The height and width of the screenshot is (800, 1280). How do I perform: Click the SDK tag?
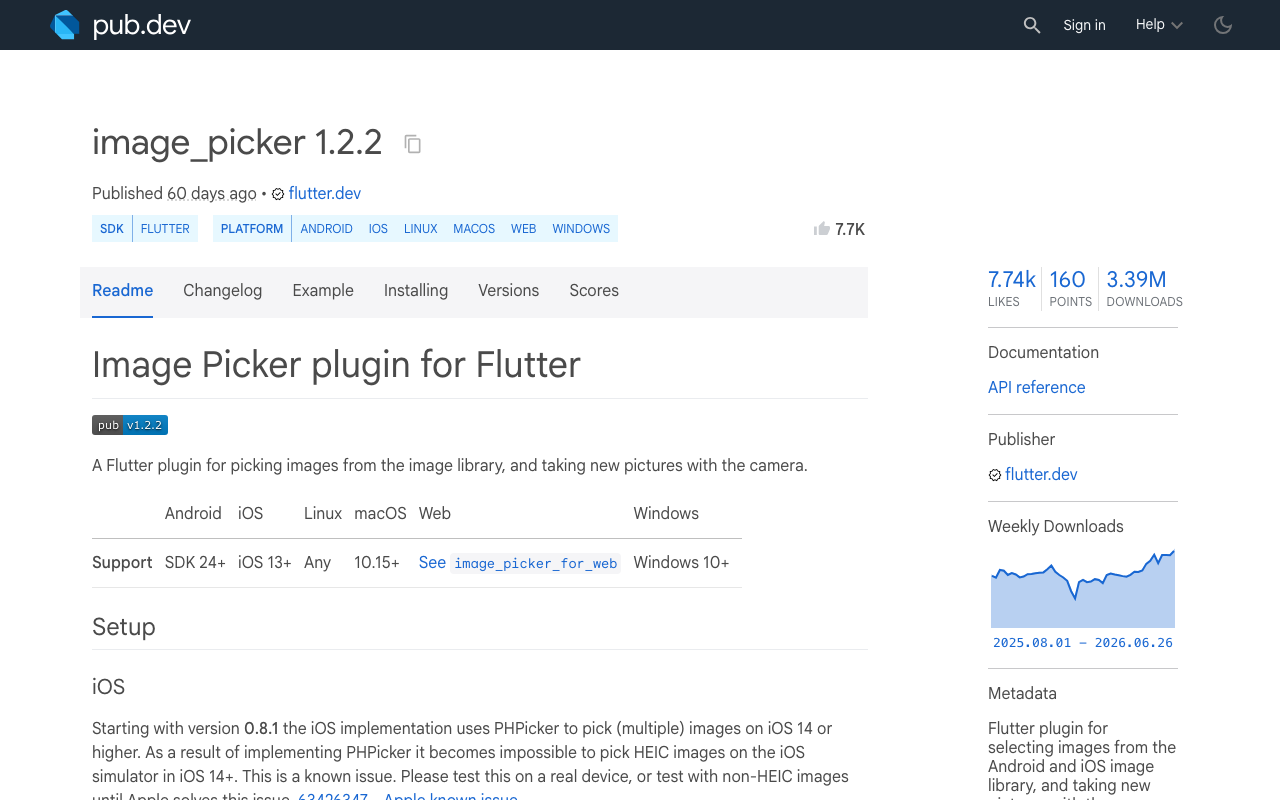tap(112, 229)
